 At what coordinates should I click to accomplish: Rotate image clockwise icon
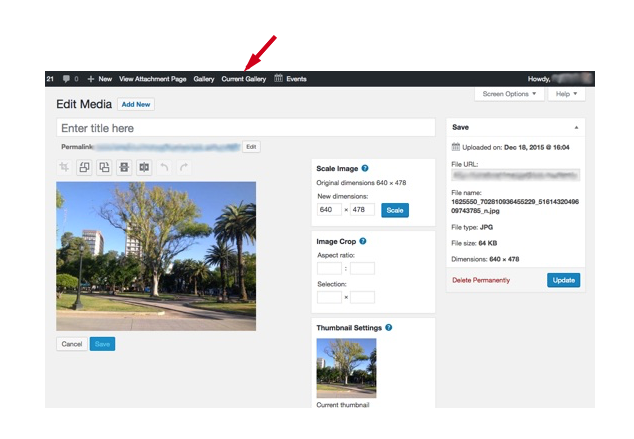104,167
